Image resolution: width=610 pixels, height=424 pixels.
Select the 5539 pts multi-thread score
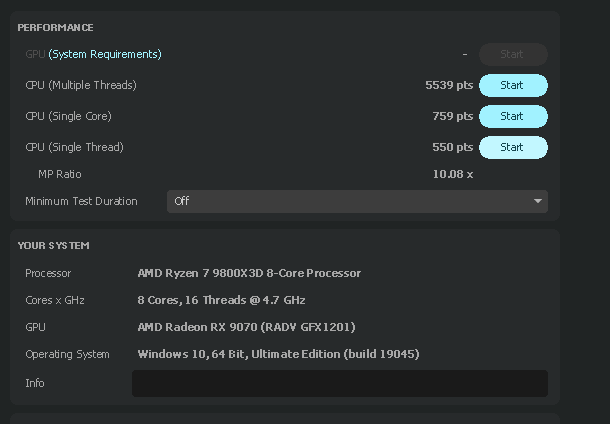click(449, 85)
